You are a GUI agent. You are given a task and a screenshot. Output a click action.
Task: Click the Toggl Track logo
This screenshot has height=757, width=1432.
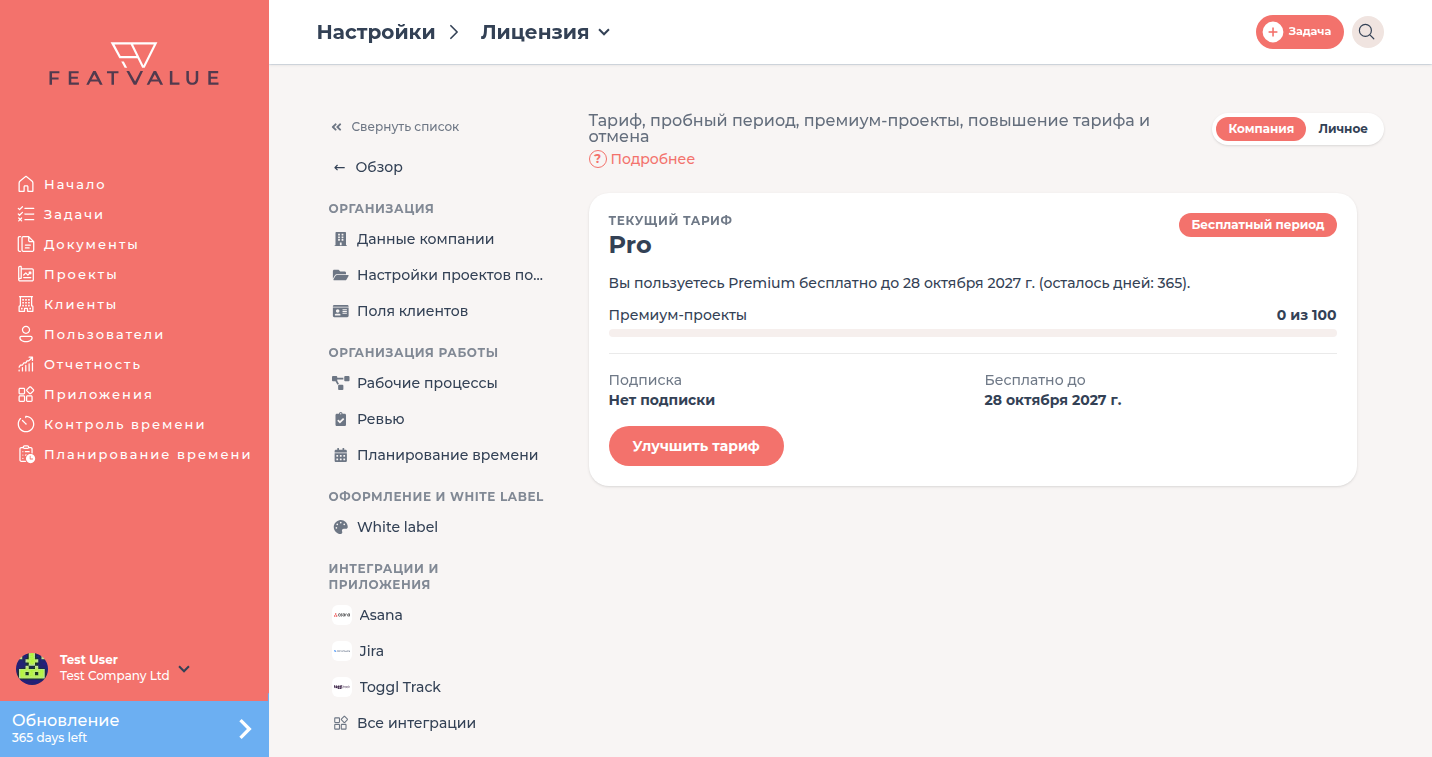341,687
